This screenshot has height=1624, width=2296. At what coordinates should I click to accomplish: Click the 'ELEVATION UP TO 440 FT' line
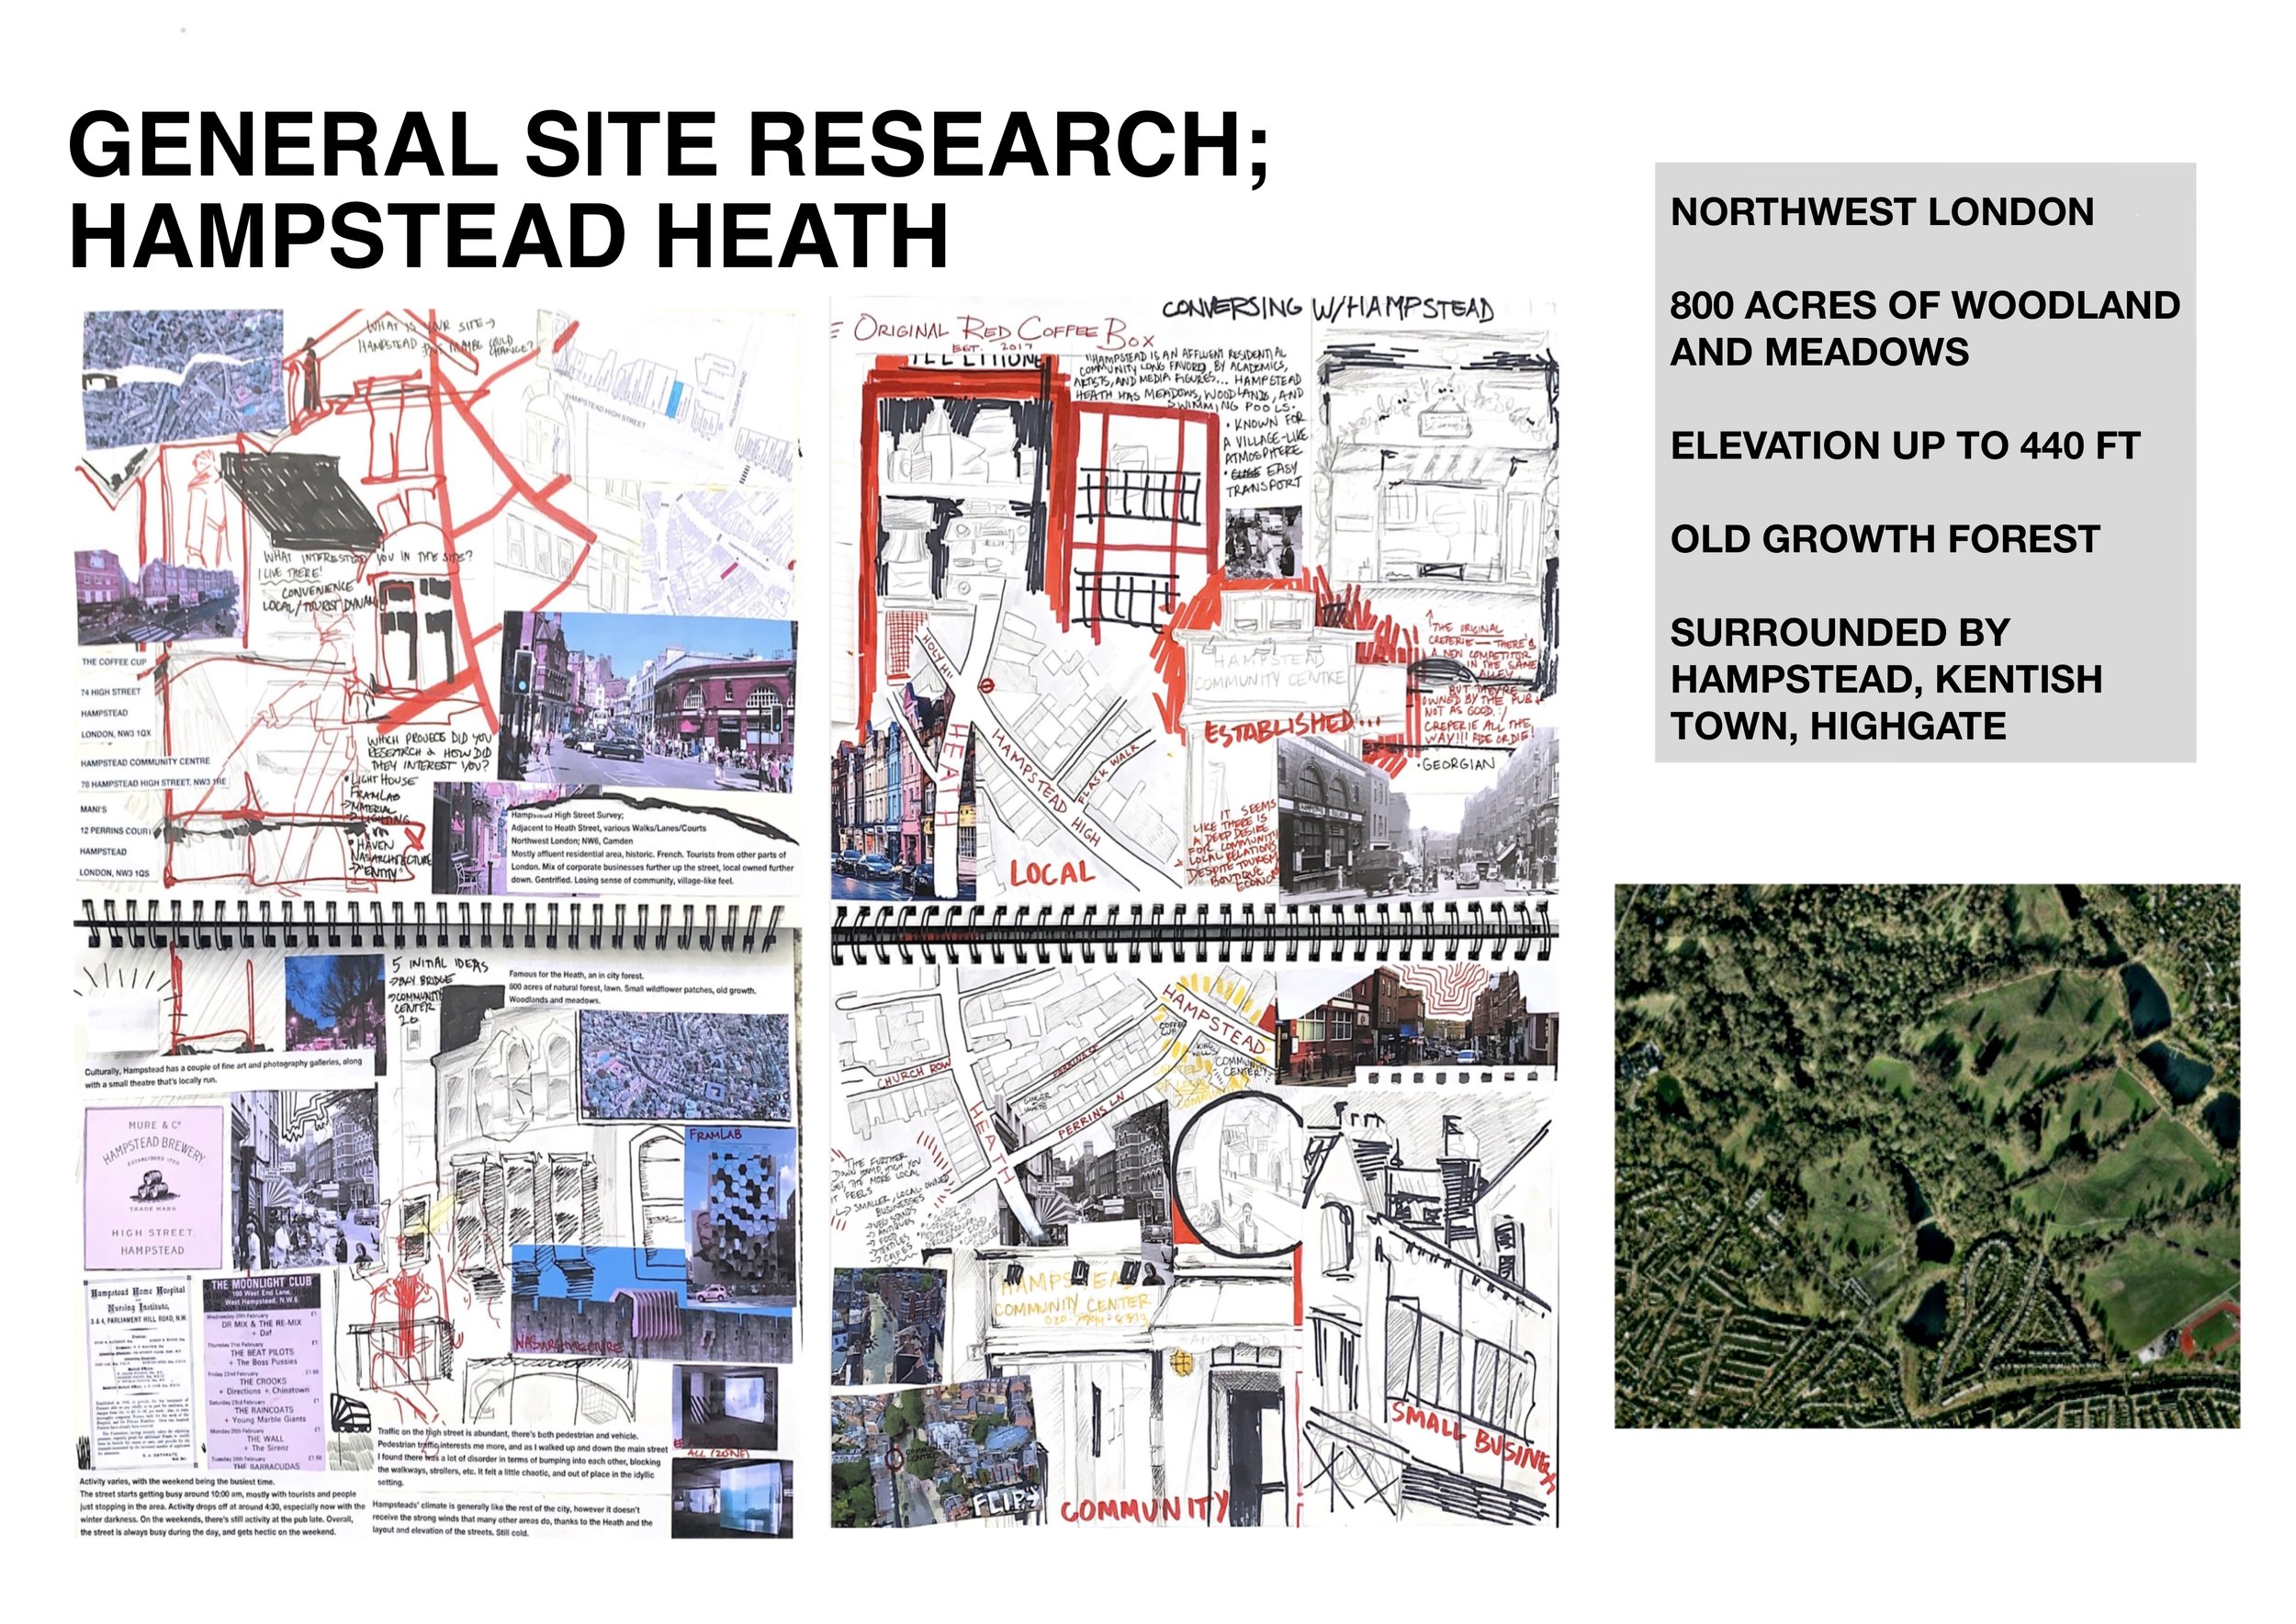[x=1905, y=445]
